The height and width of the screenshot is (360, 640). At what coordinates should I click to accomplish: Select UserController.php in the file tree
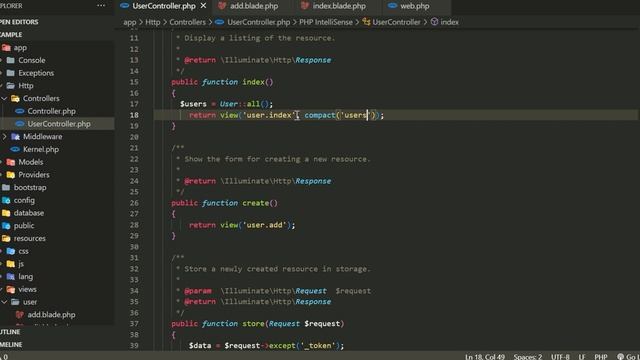pos(59,124)
